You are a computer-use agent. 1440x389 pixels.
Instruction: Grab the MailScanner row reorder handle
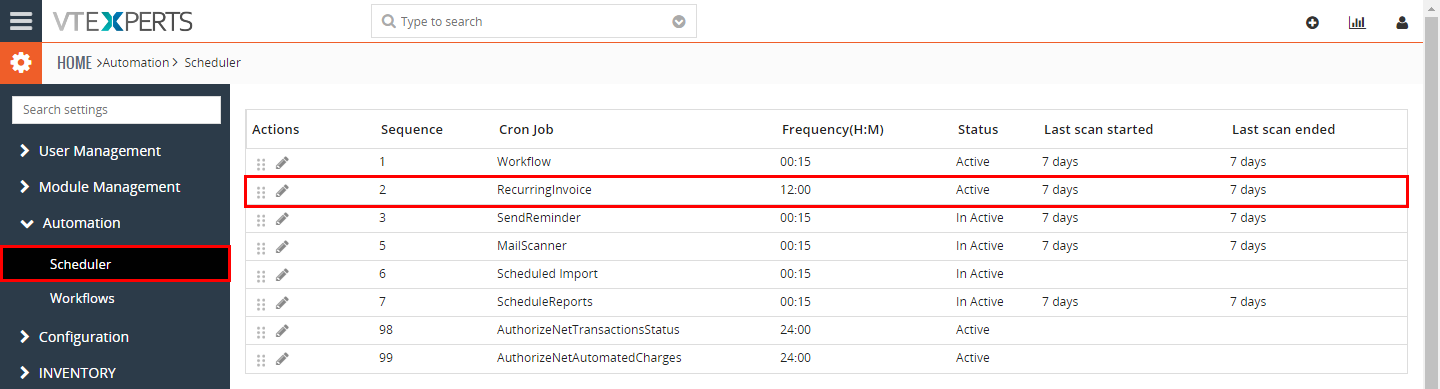point(261,248)
